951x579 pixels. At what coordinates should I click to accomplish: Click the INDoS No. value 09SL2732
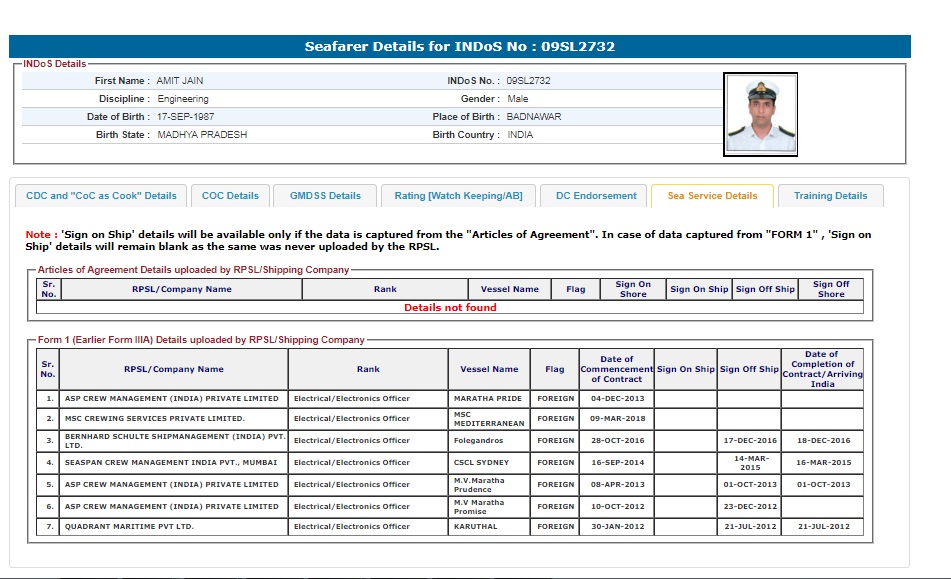pyautogui.click(x=528, y=81)
